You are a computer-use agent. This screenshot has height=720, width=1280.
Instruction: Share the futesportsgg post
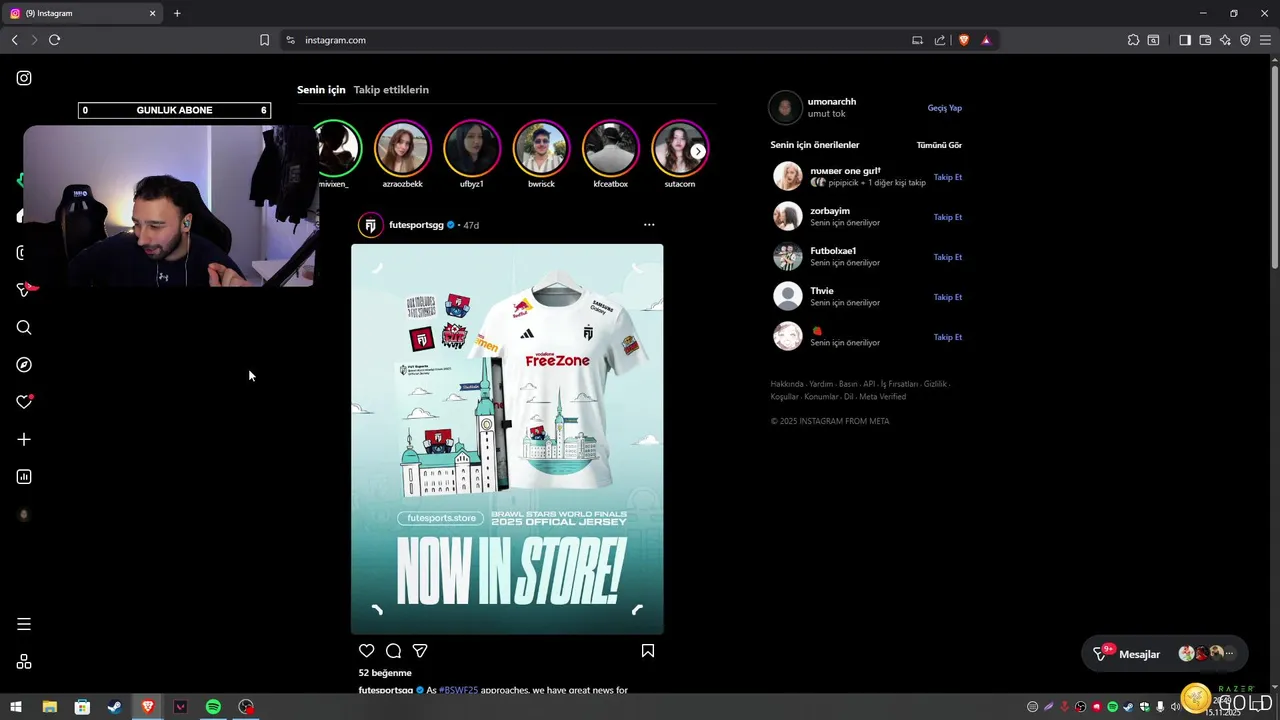pos(420,651)
